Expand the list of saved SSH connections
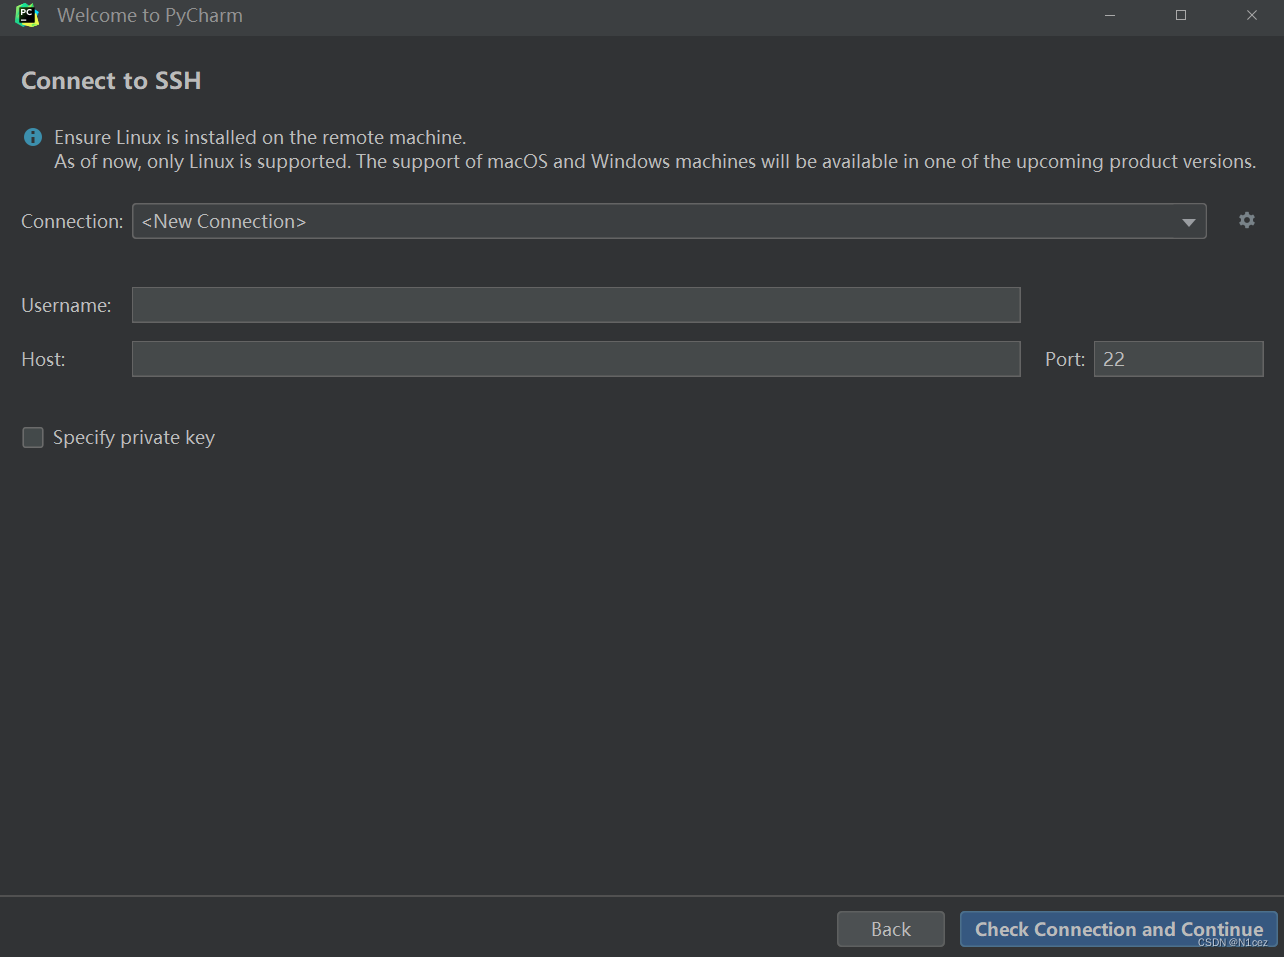This screenshot has width=1284, height=957. point(1188,221)
